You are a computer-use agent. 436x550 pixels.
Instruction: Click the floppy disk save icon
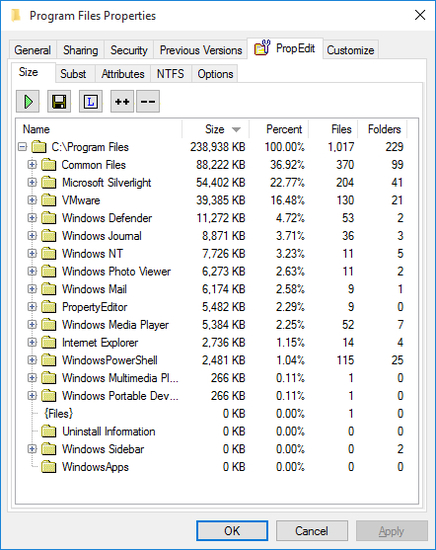(x=59, y=102)
